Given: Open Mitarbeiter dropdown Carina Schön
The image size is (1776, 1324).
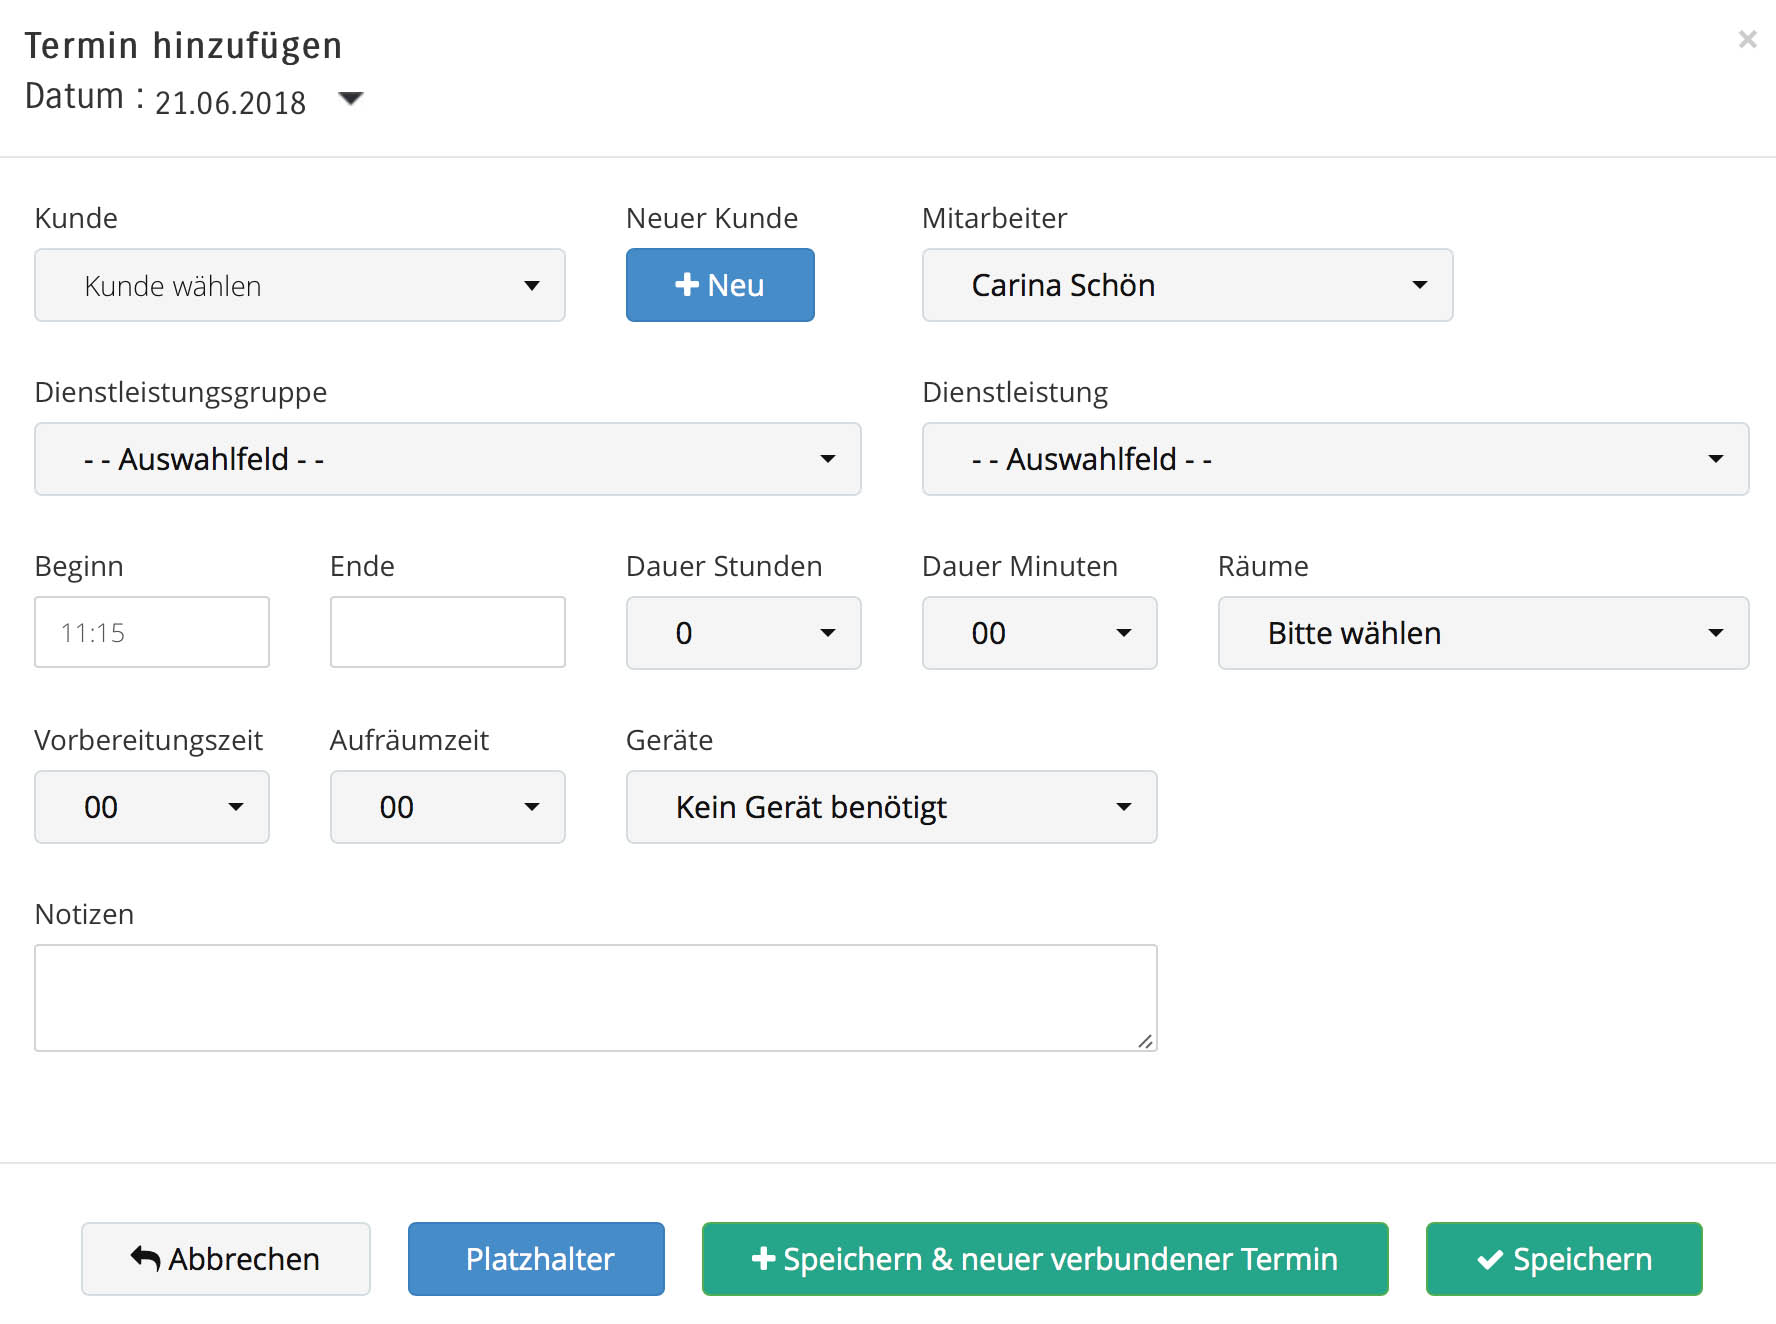Looking at the screenshot, I should pyautogui.click(x=1187, y=285).
